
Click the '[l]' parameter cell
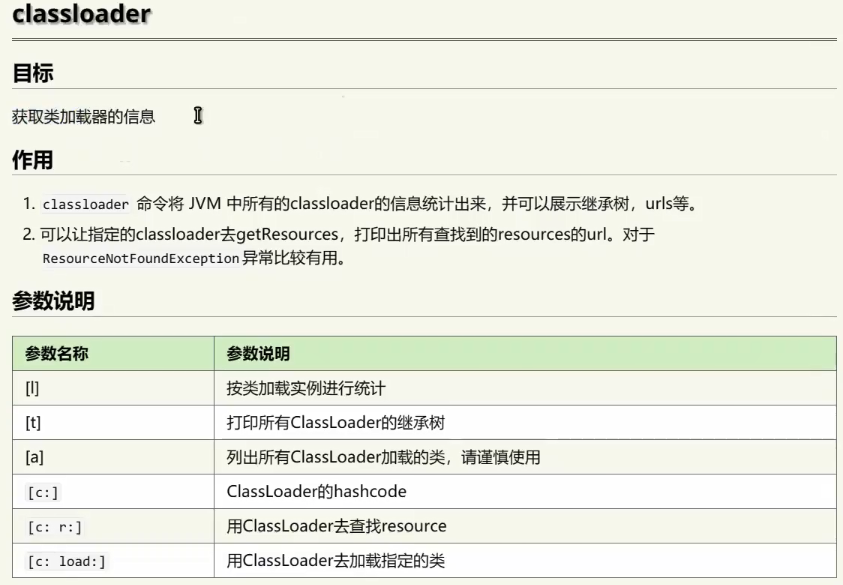tap(113, 388)
